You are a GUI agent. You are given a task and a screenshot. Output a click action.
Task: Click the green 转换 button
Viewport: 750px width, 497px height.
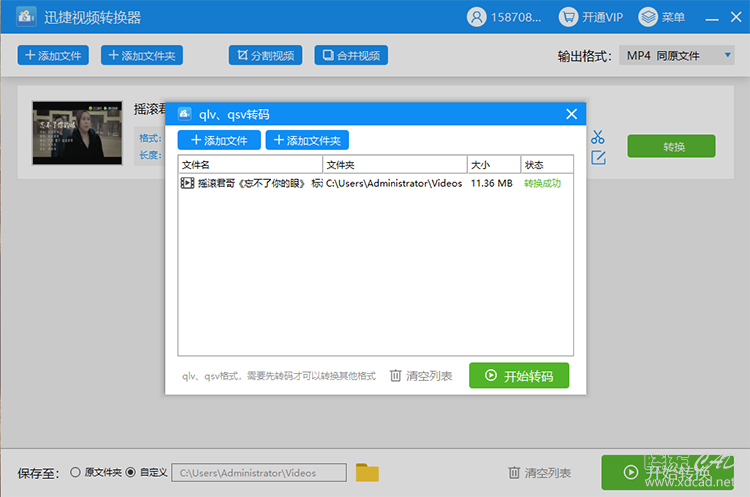pos(671,146)
